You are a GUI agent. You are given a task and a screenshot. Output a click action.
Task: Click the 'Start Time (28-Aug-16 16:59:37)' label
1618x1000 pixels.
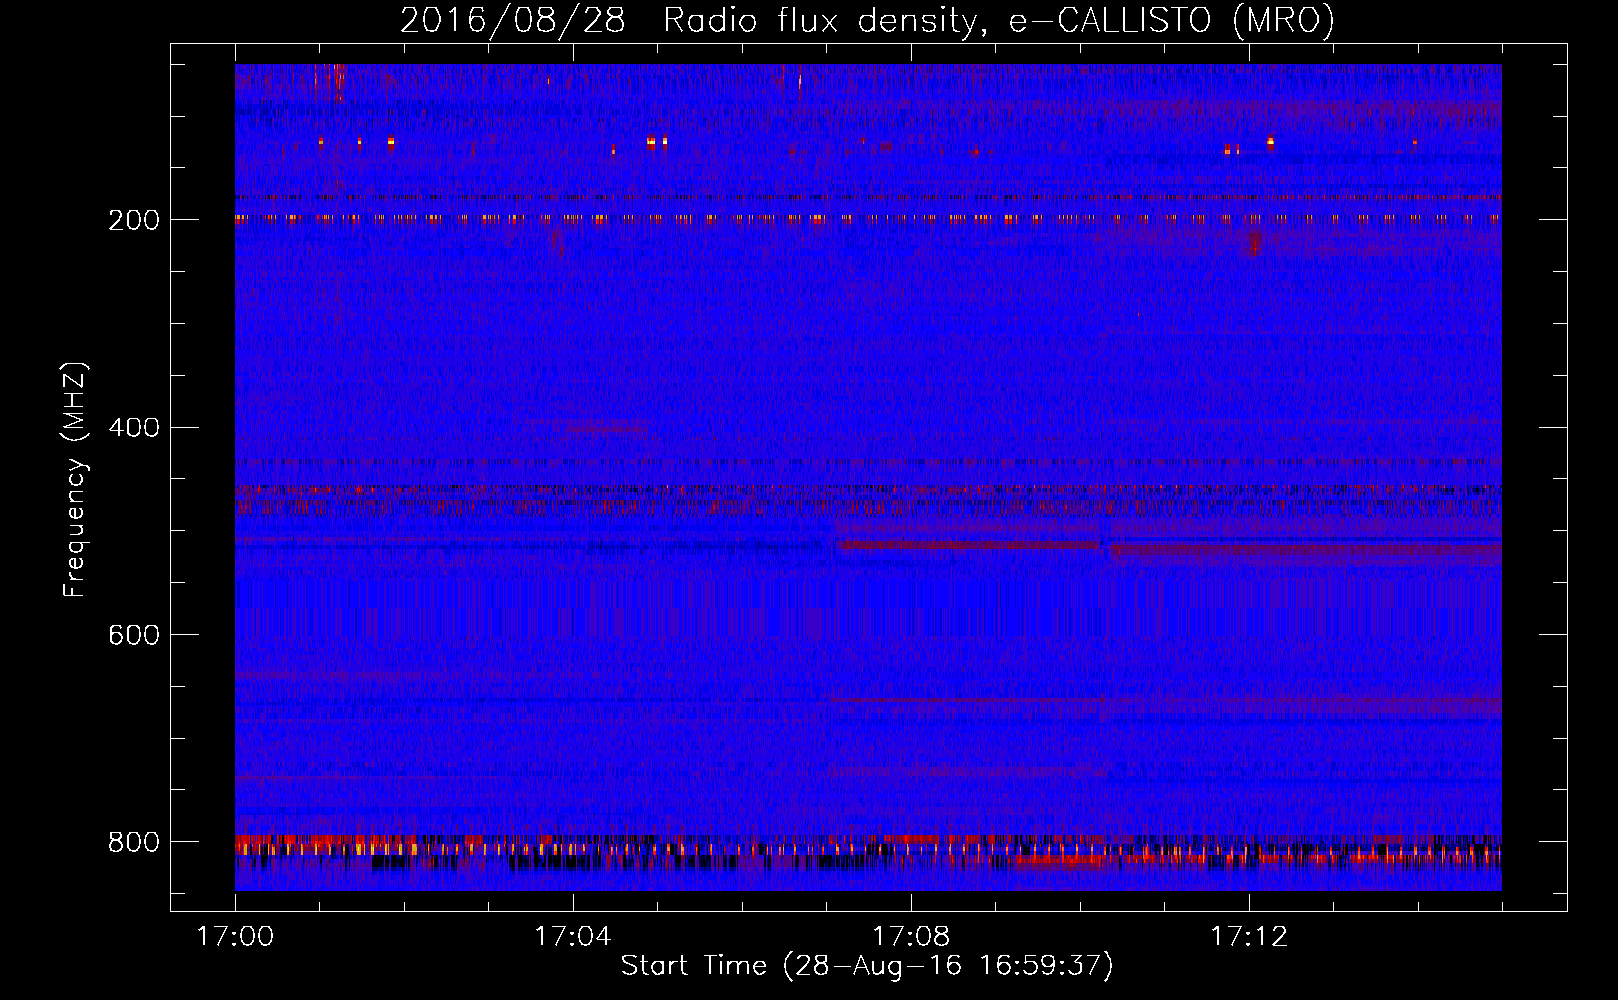pyautogui.click(x=867, y=966)
